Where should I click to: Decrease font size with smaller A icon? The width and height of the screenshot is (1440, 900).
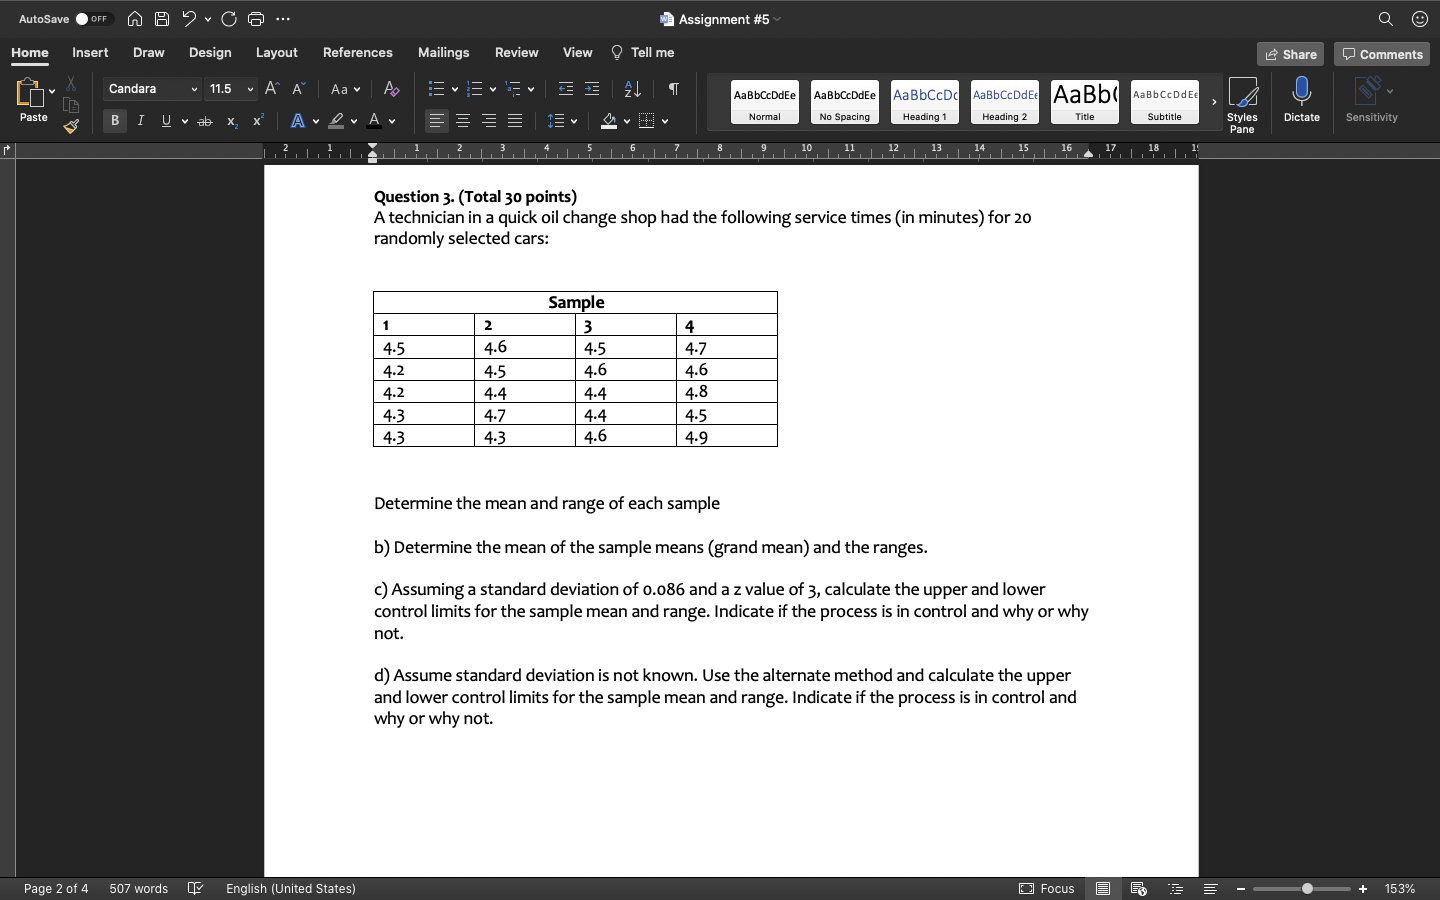coord(298,89)
